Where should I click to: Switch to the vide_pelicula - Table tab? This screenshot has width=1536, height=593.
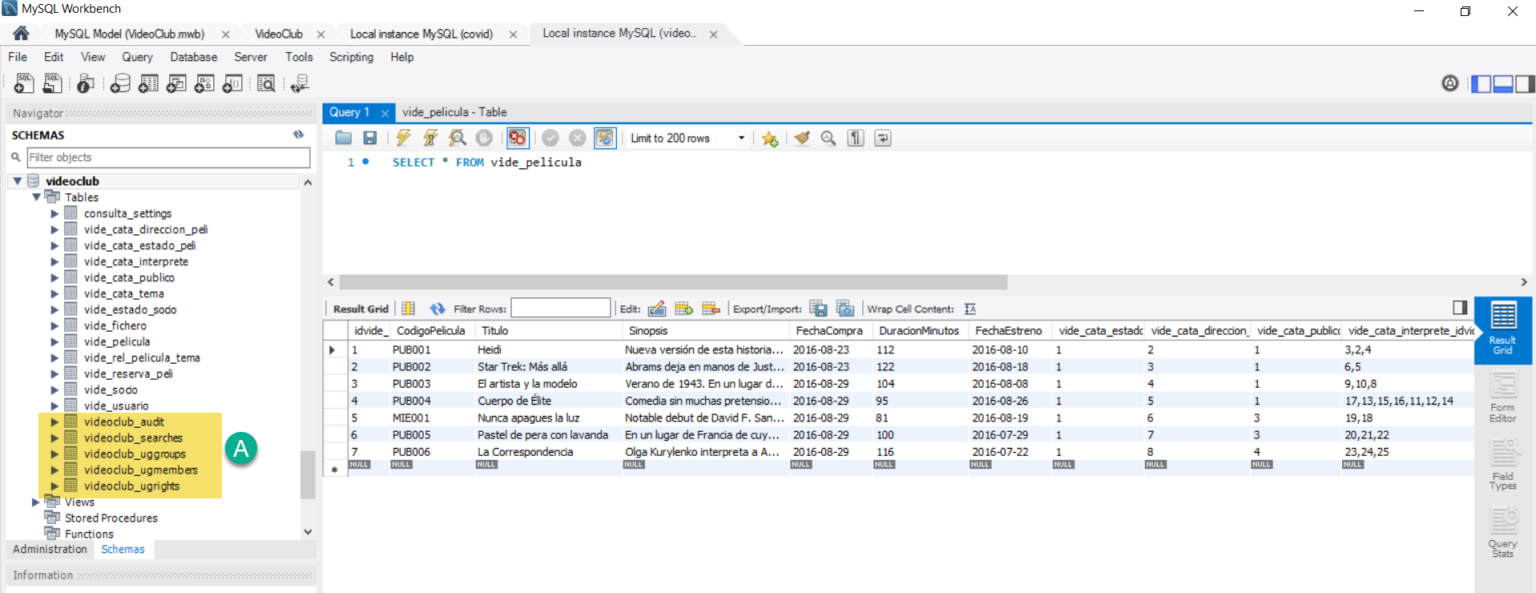tap(454, 112)
